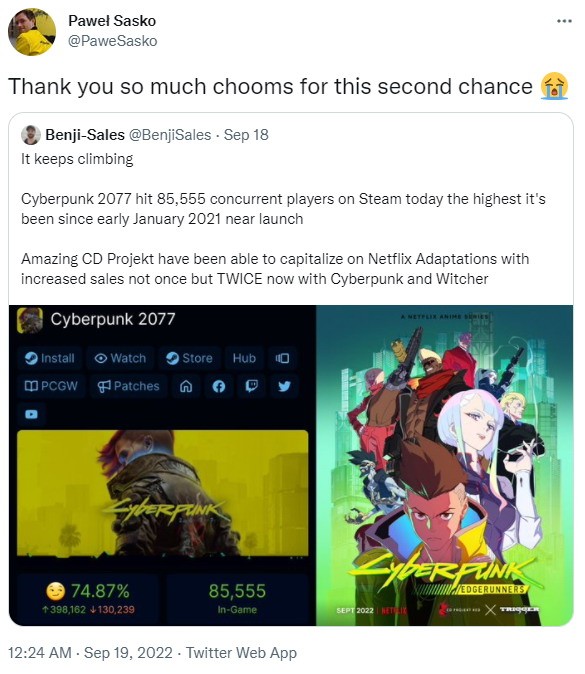The width and height of the screenshot is (585, 674).
Task: Click the Install button
Action: tap(50, 358)
